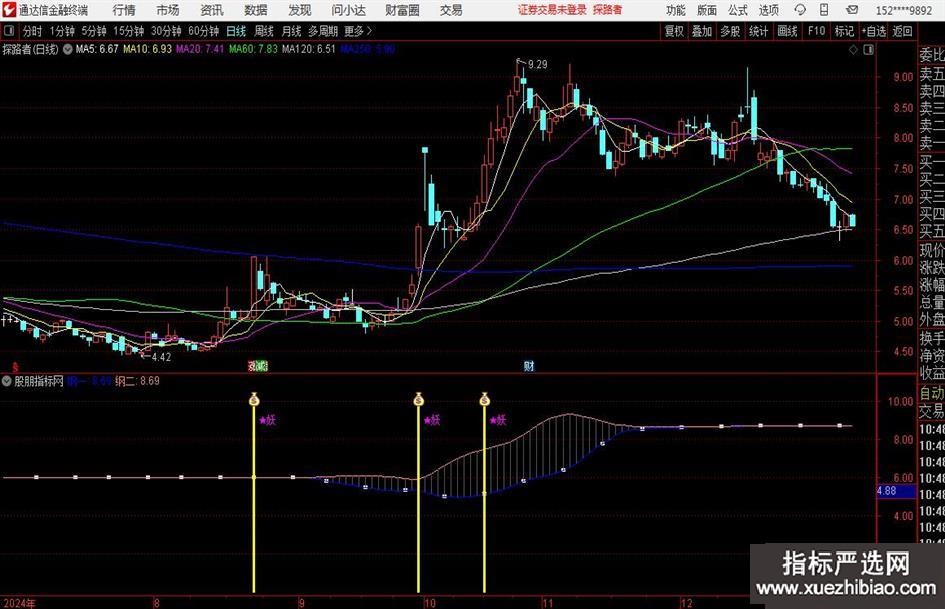Click the 4.42 low price label

(161, 357)
